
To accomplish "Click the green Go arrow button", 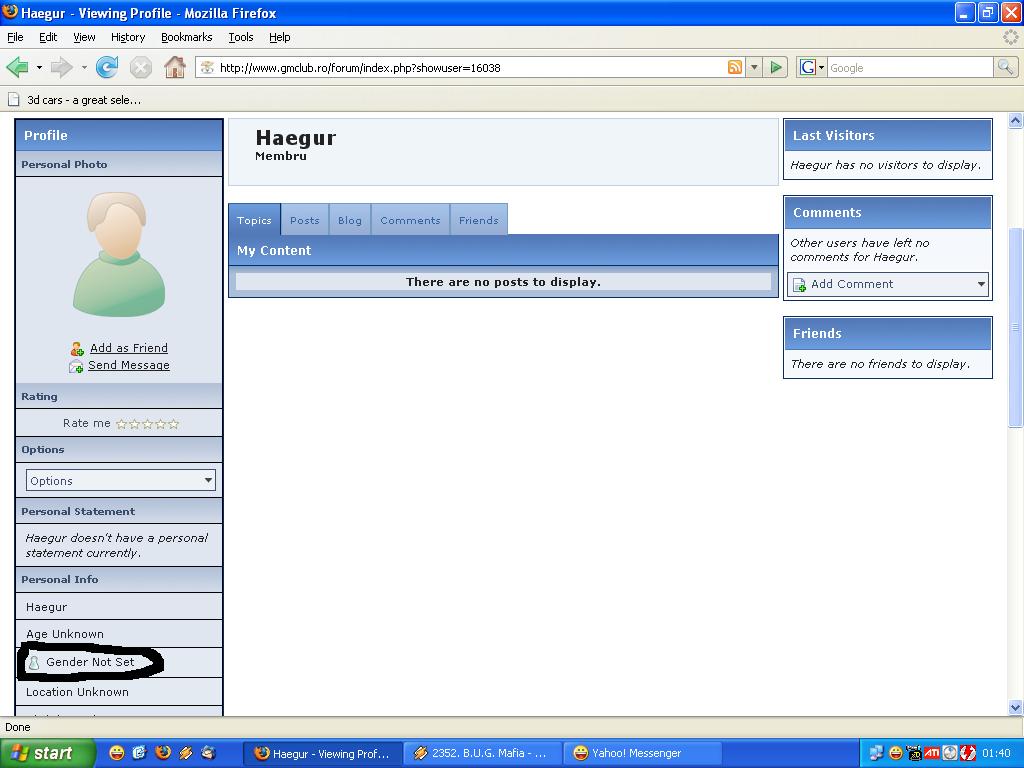I will tap(776, 67).
